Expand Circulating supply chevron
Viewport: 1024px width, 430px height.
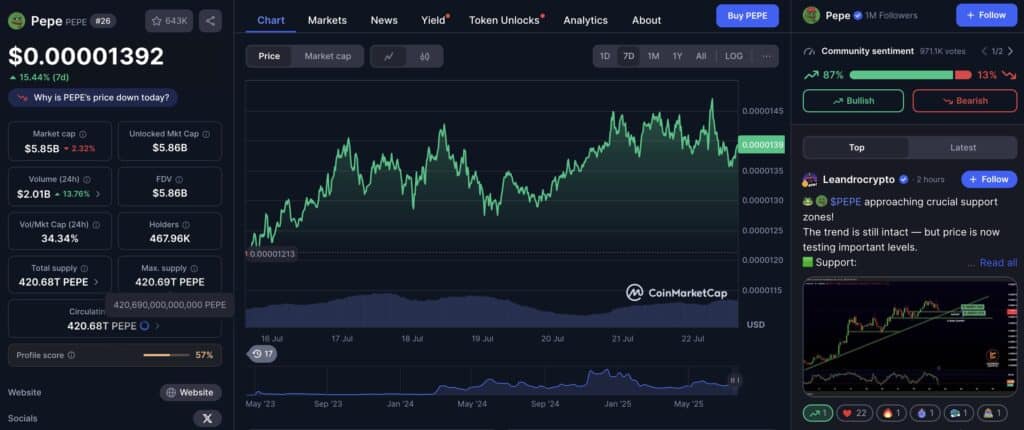157,325
